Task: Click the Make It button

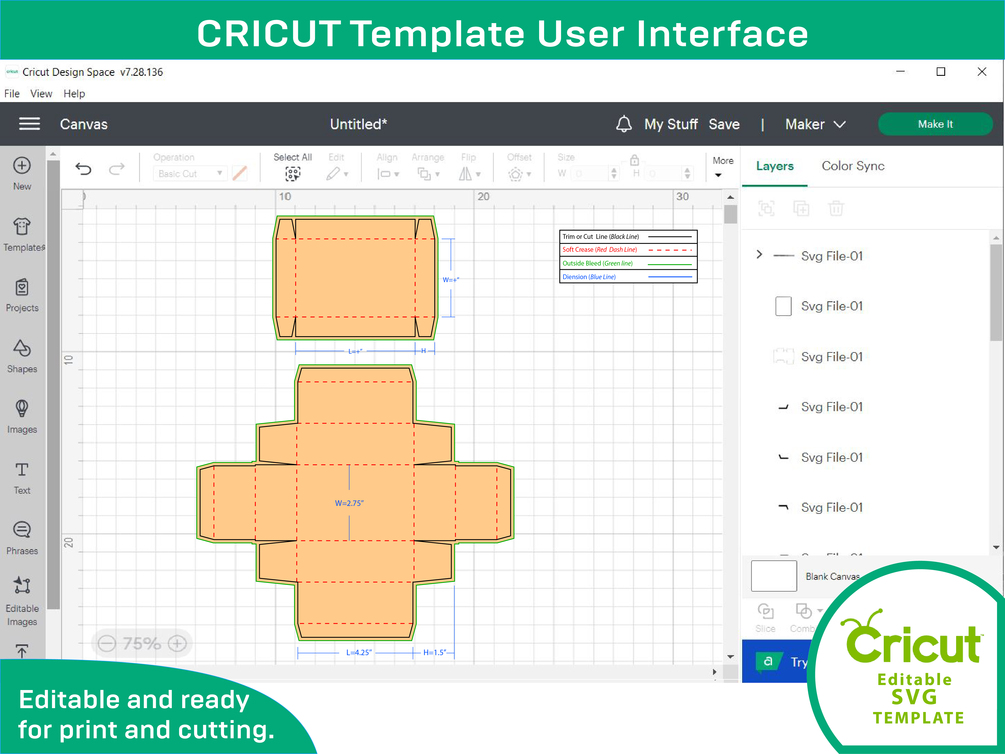Action: coord(935,124)
